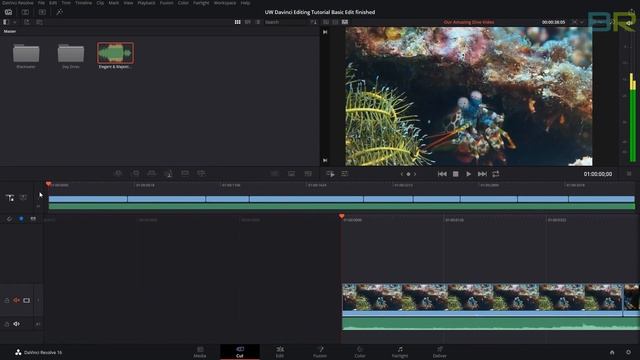Select source clip viewer mode

(326, 22)
